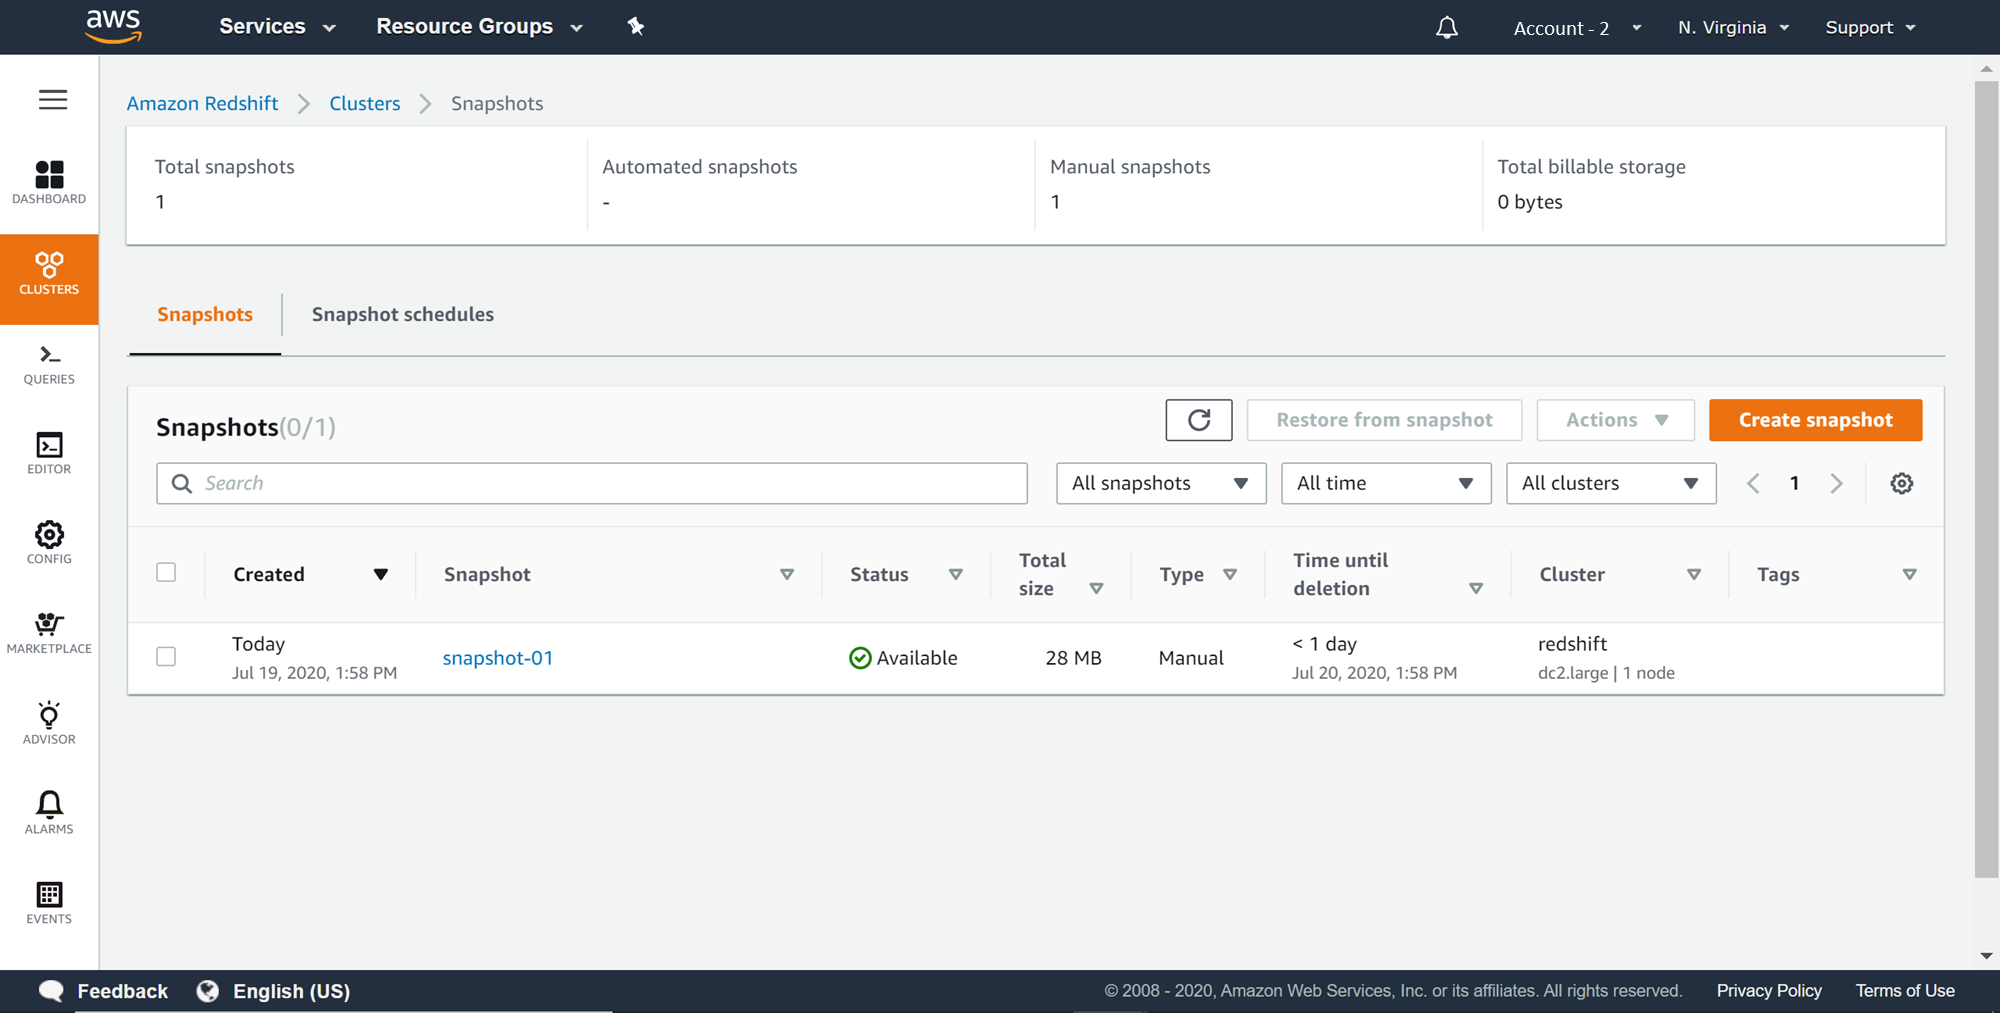This screenshot has width=2000, height=1013.
Task: Open the snapshot-01 link
Action: coord(498,658)
